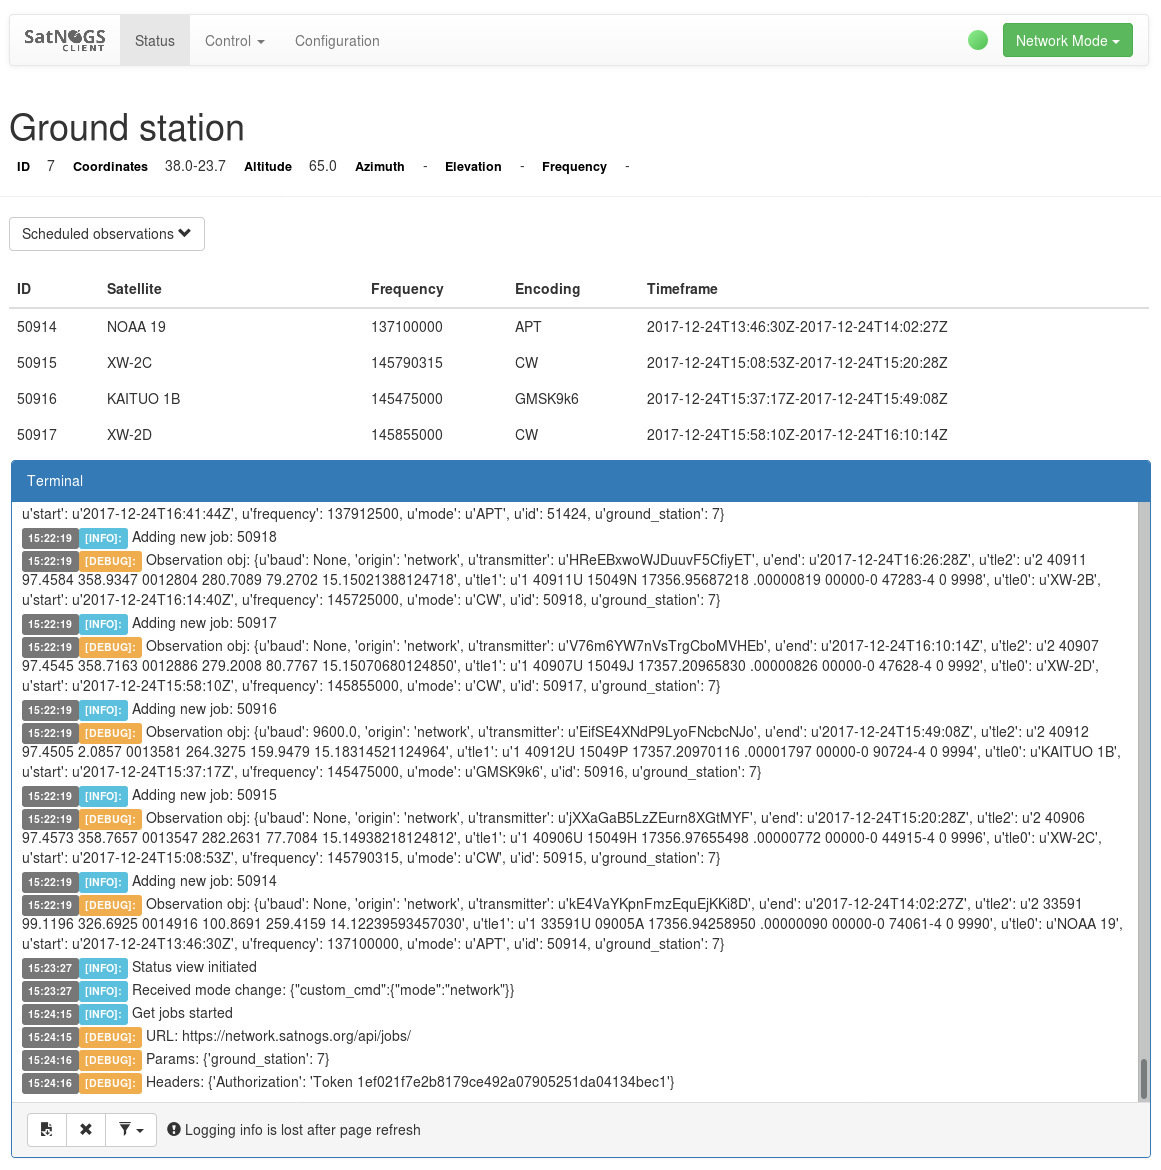Click the 'Received mode change' log line

323,990
